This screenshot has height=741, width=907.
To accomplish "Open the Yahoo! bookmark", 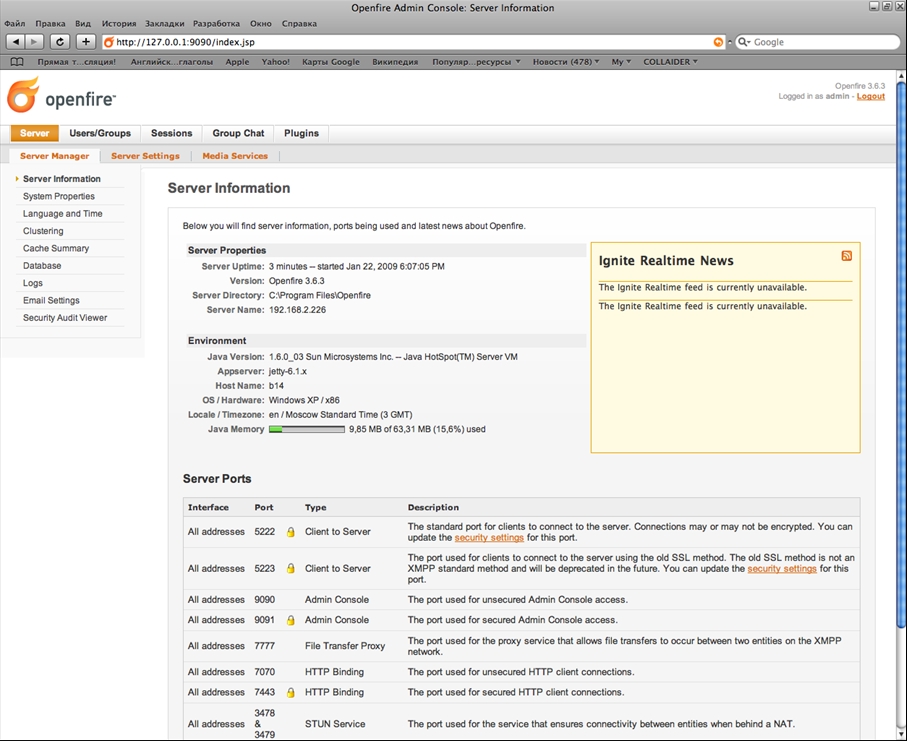I will pyautogui.click(x=275, y=62).
